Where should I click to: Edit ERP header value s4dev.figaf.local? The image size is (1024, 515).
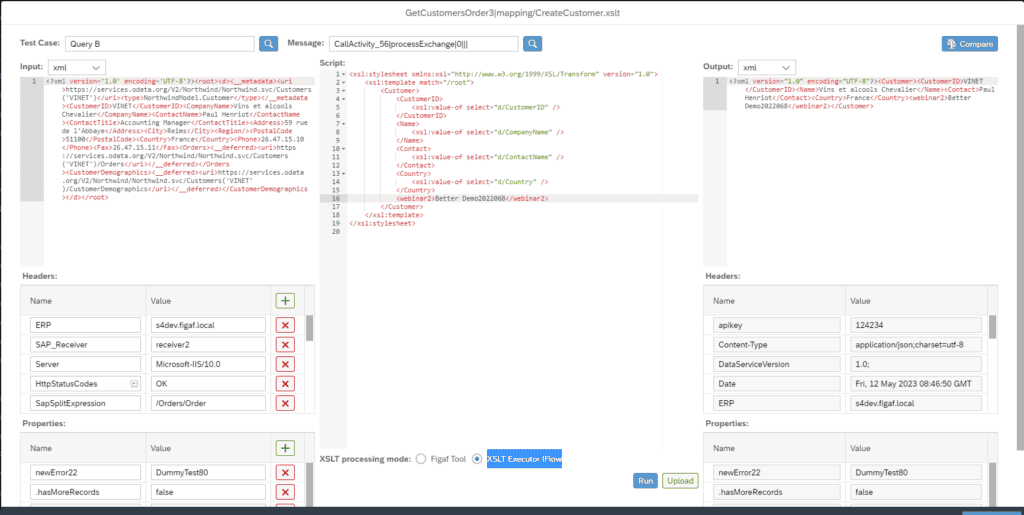pos(208,325)
